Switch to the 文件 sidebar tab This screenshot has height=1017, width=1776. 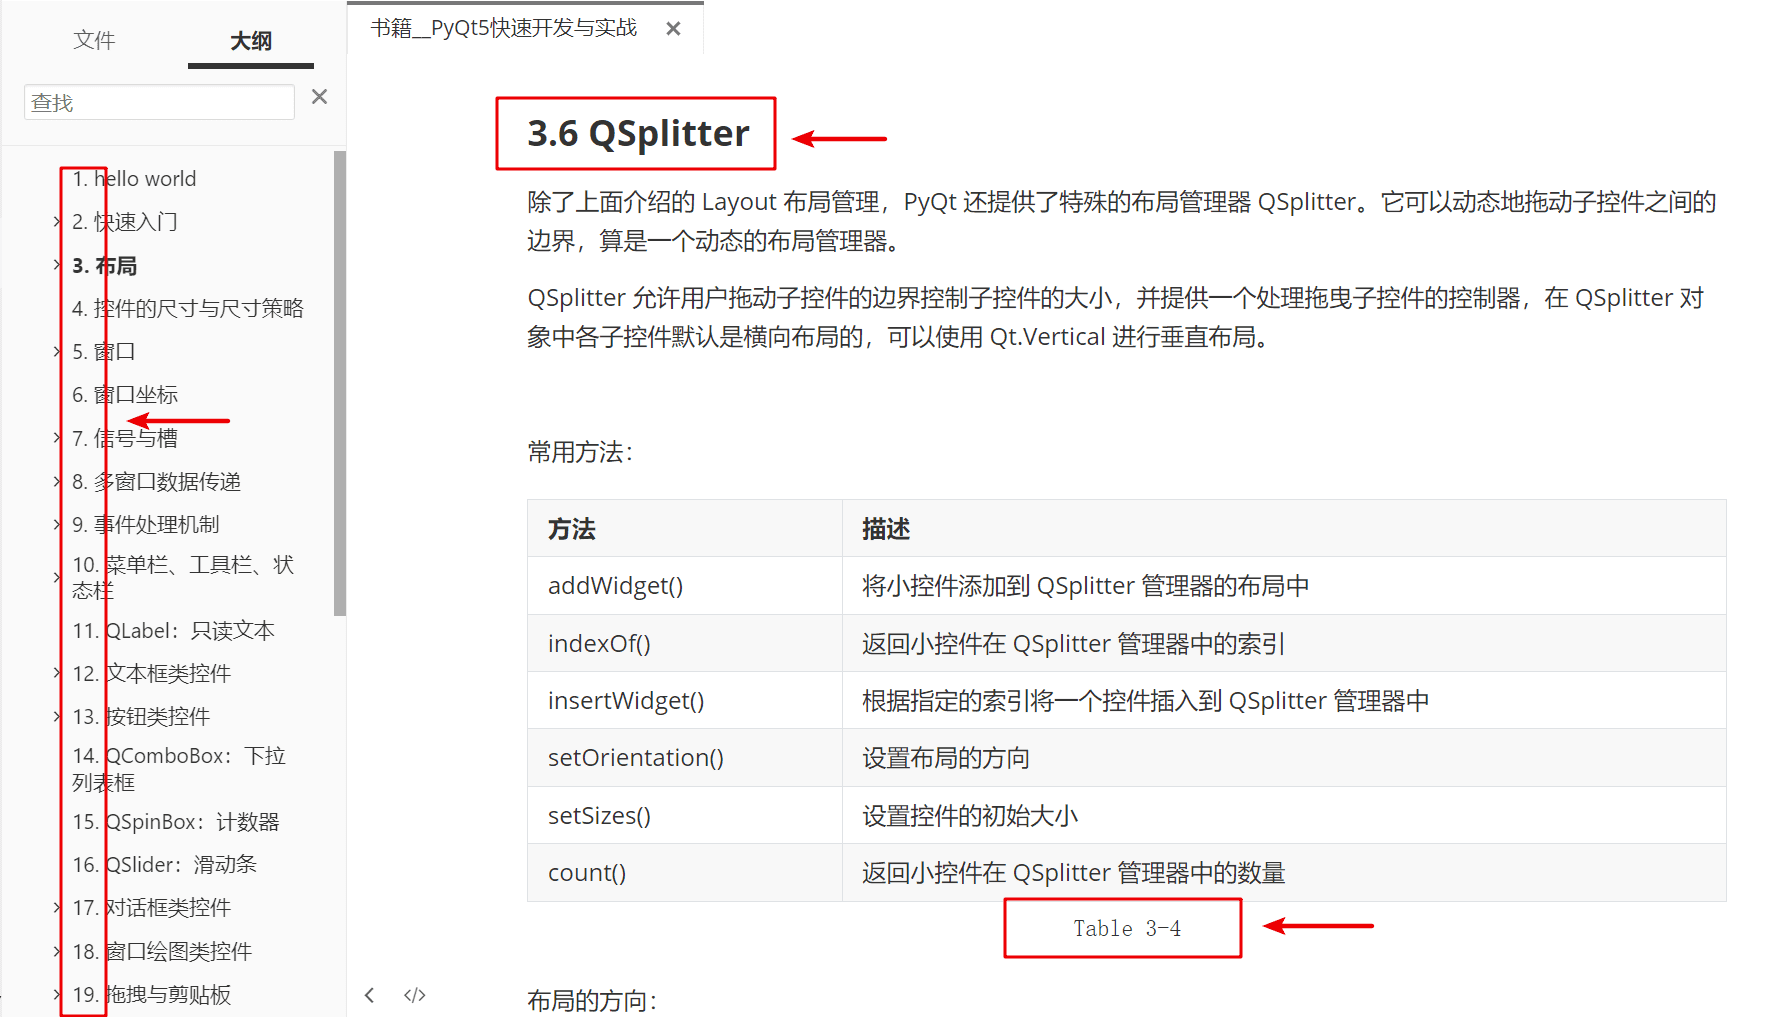tap(94, 40)
